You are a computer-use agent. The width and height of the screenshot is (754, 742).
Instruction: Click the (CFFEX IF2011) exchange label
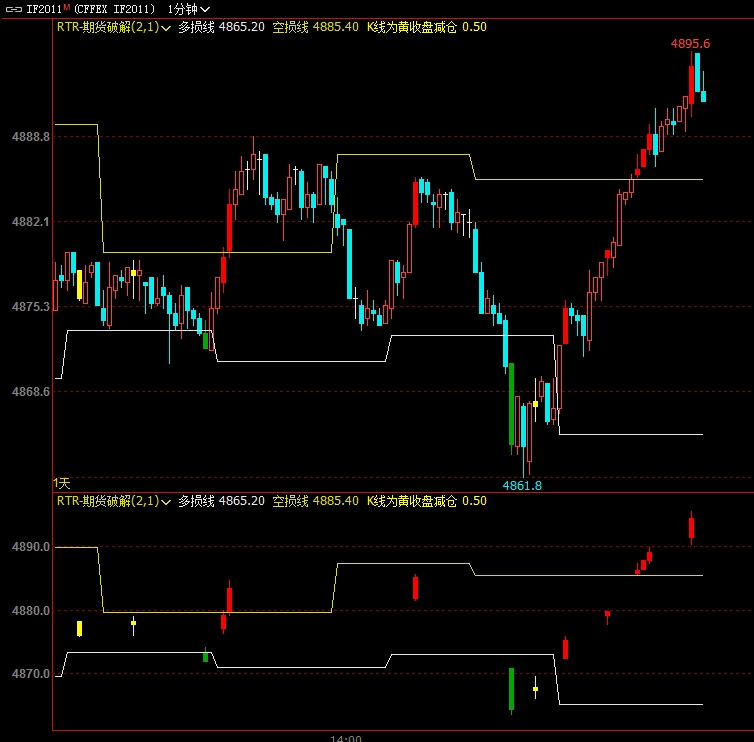click(114, 9)
